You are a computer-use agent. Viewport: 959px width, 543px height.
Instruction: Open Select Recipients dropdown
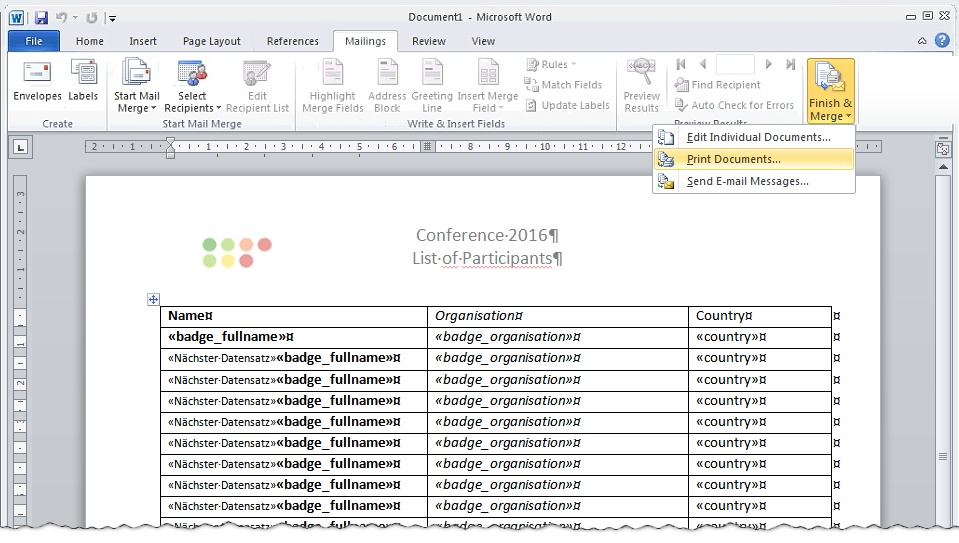[x=192, y=86]
